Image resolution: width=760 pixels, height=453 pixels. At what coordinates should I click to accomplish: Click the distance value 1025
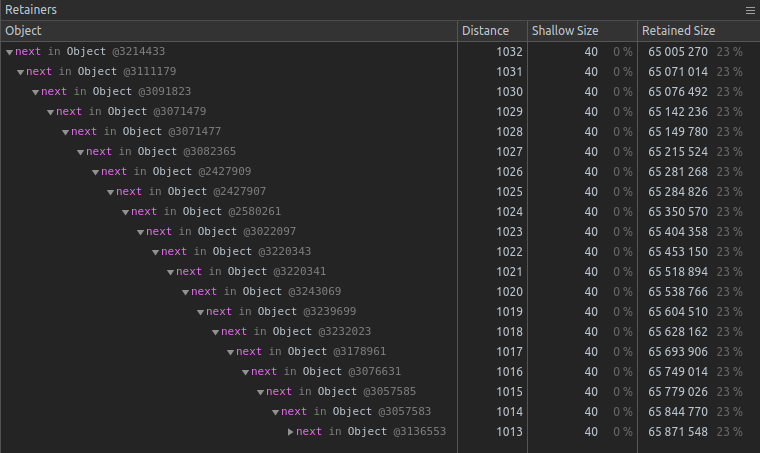(509, 192)
